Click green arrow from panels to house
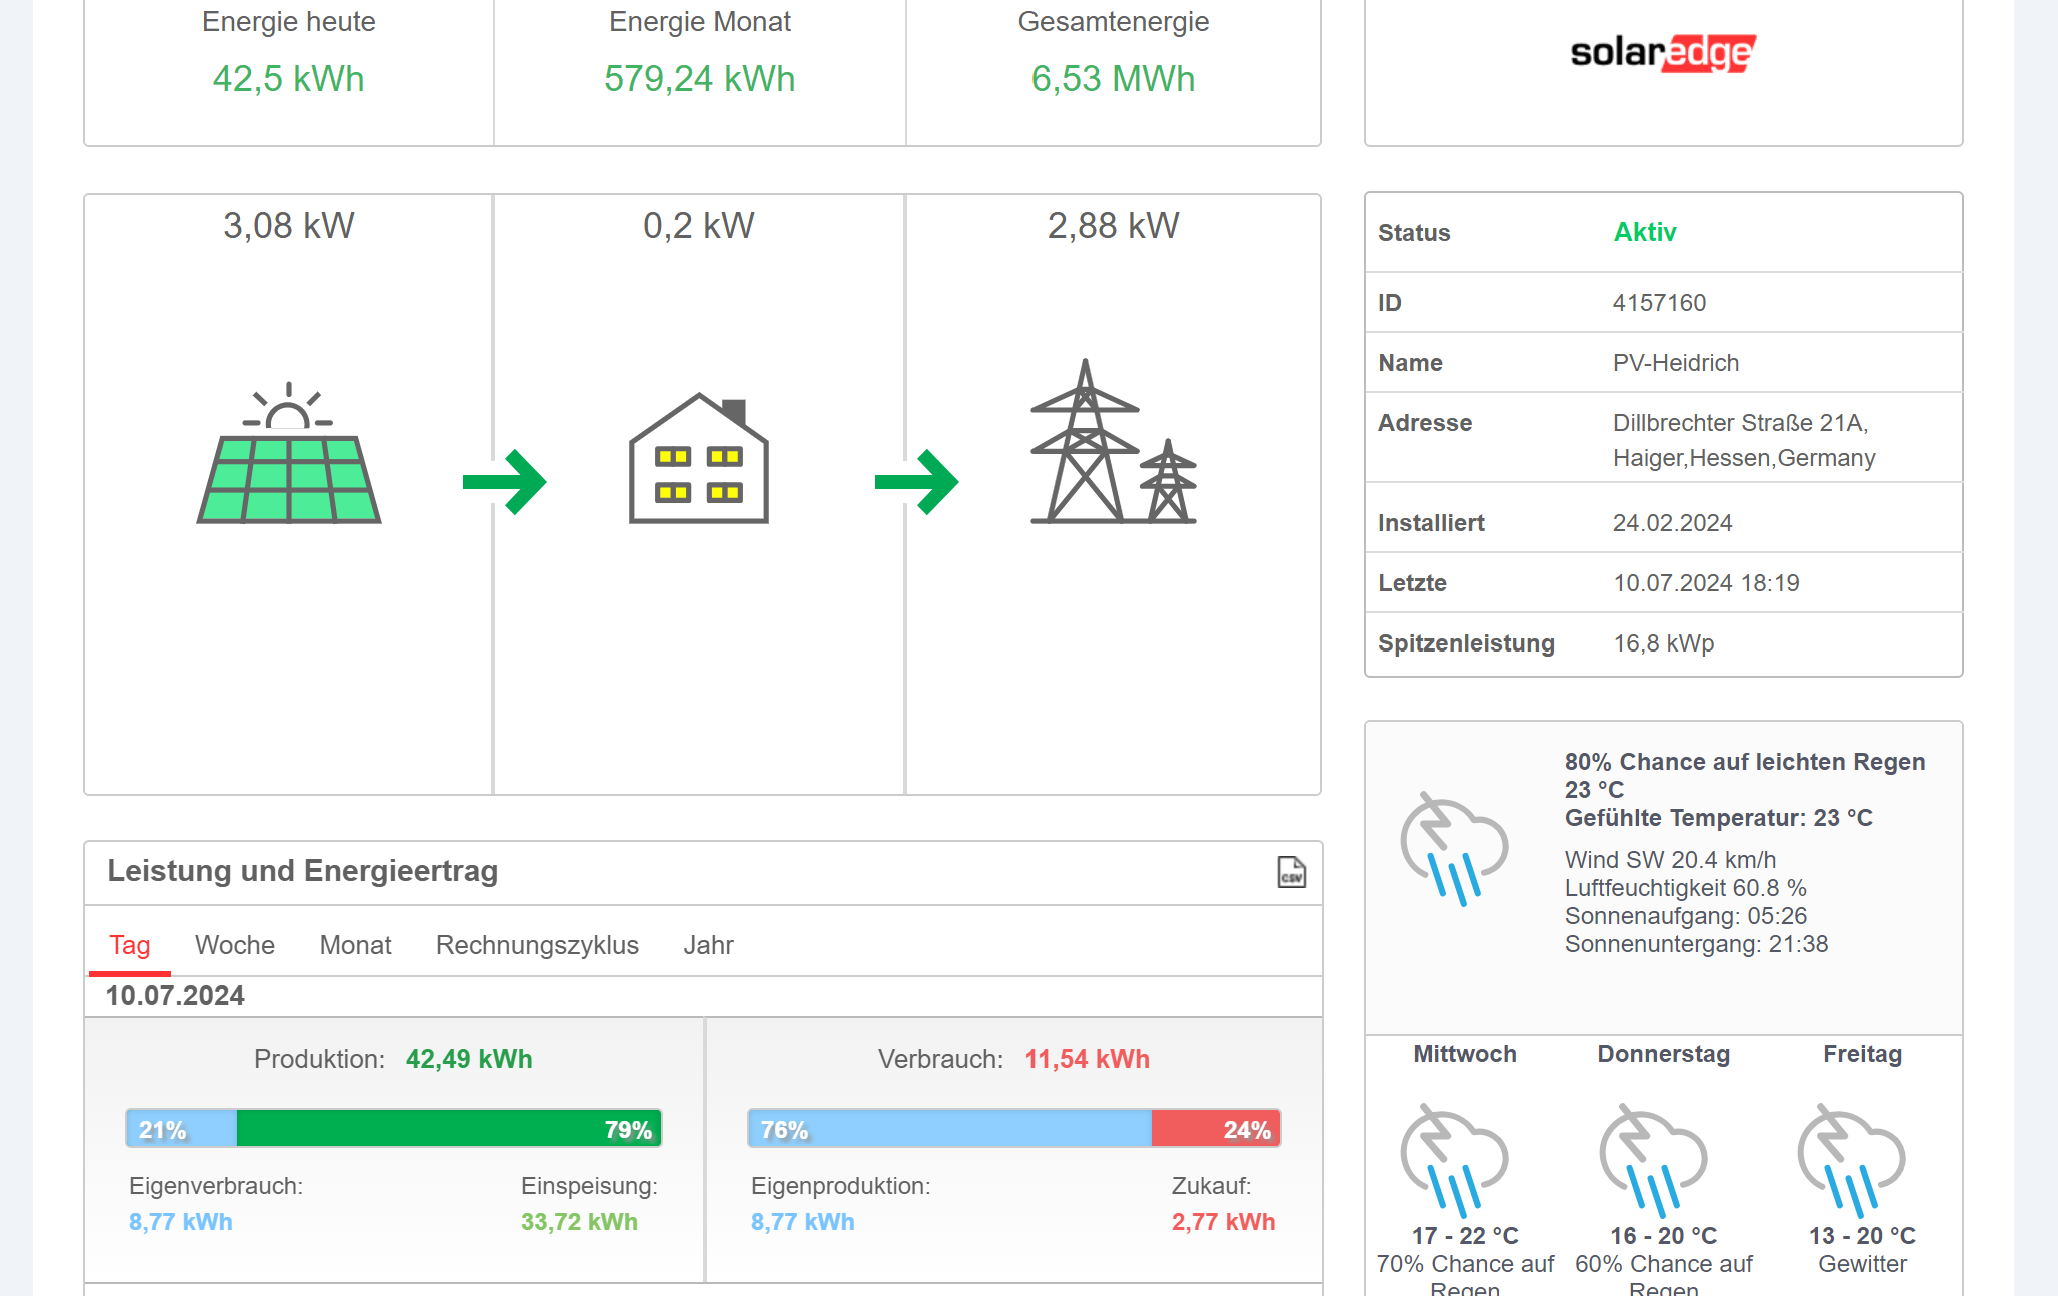The width and height of the screenshot is (2058, 1296). pyautogui.click(x=505, y=482)
